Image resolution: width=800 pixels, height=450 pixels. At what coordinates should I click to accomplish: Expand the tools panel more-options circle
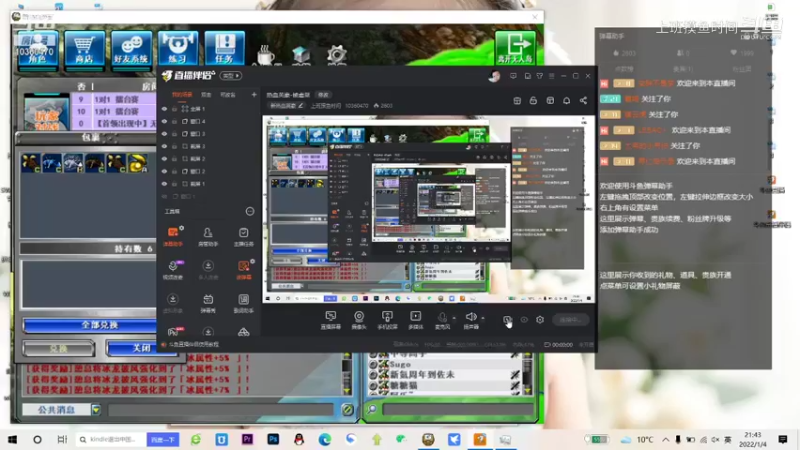click(249, 211)
